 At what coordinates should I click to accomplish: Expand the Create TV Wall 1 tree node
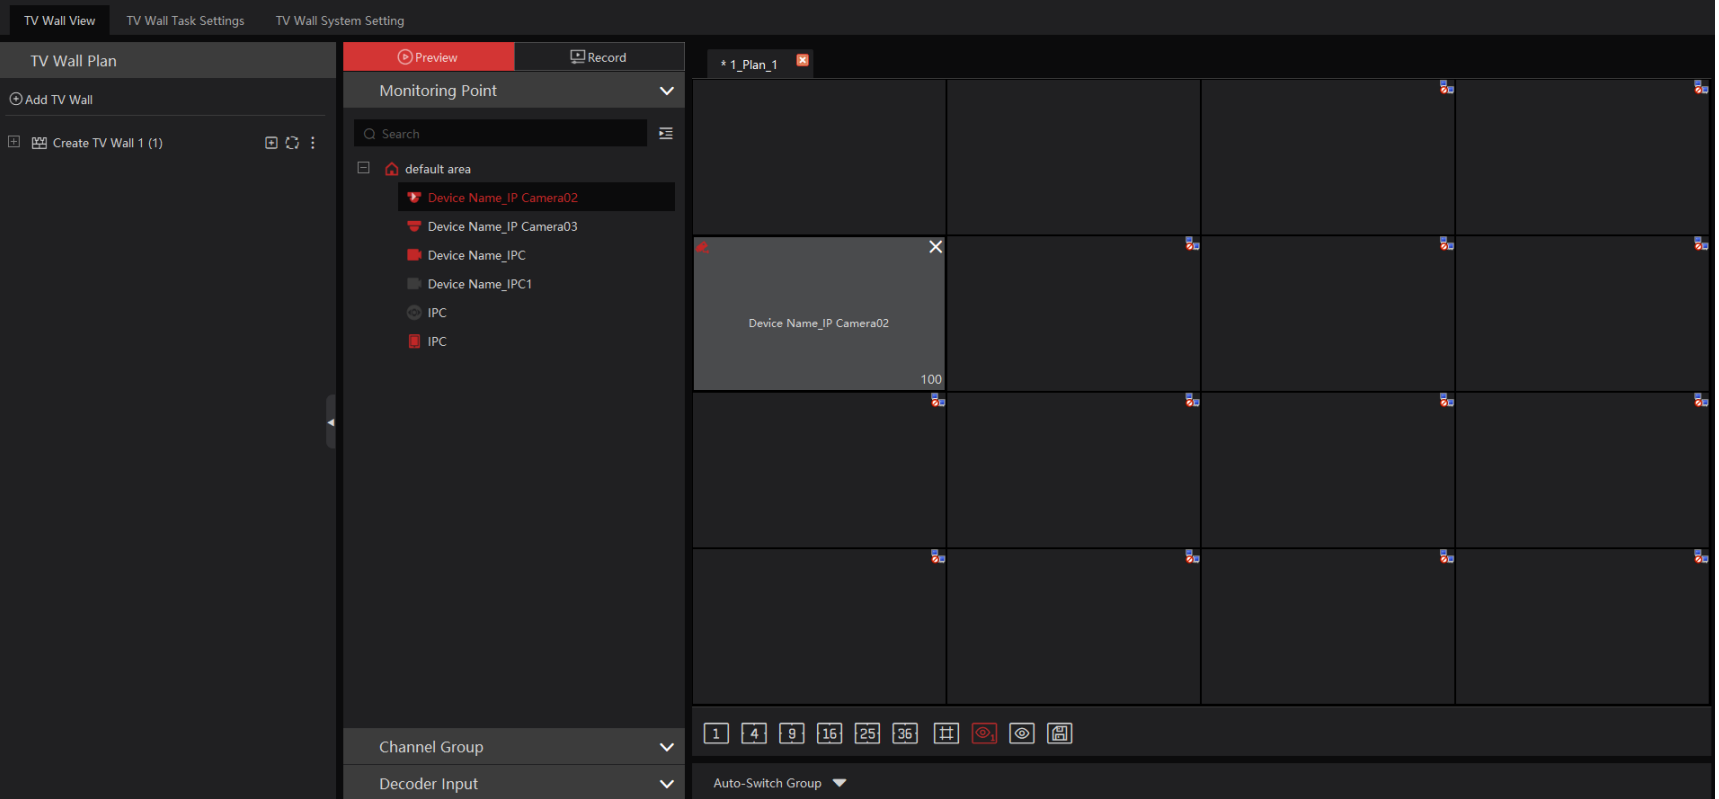click(x=14, y=142)
